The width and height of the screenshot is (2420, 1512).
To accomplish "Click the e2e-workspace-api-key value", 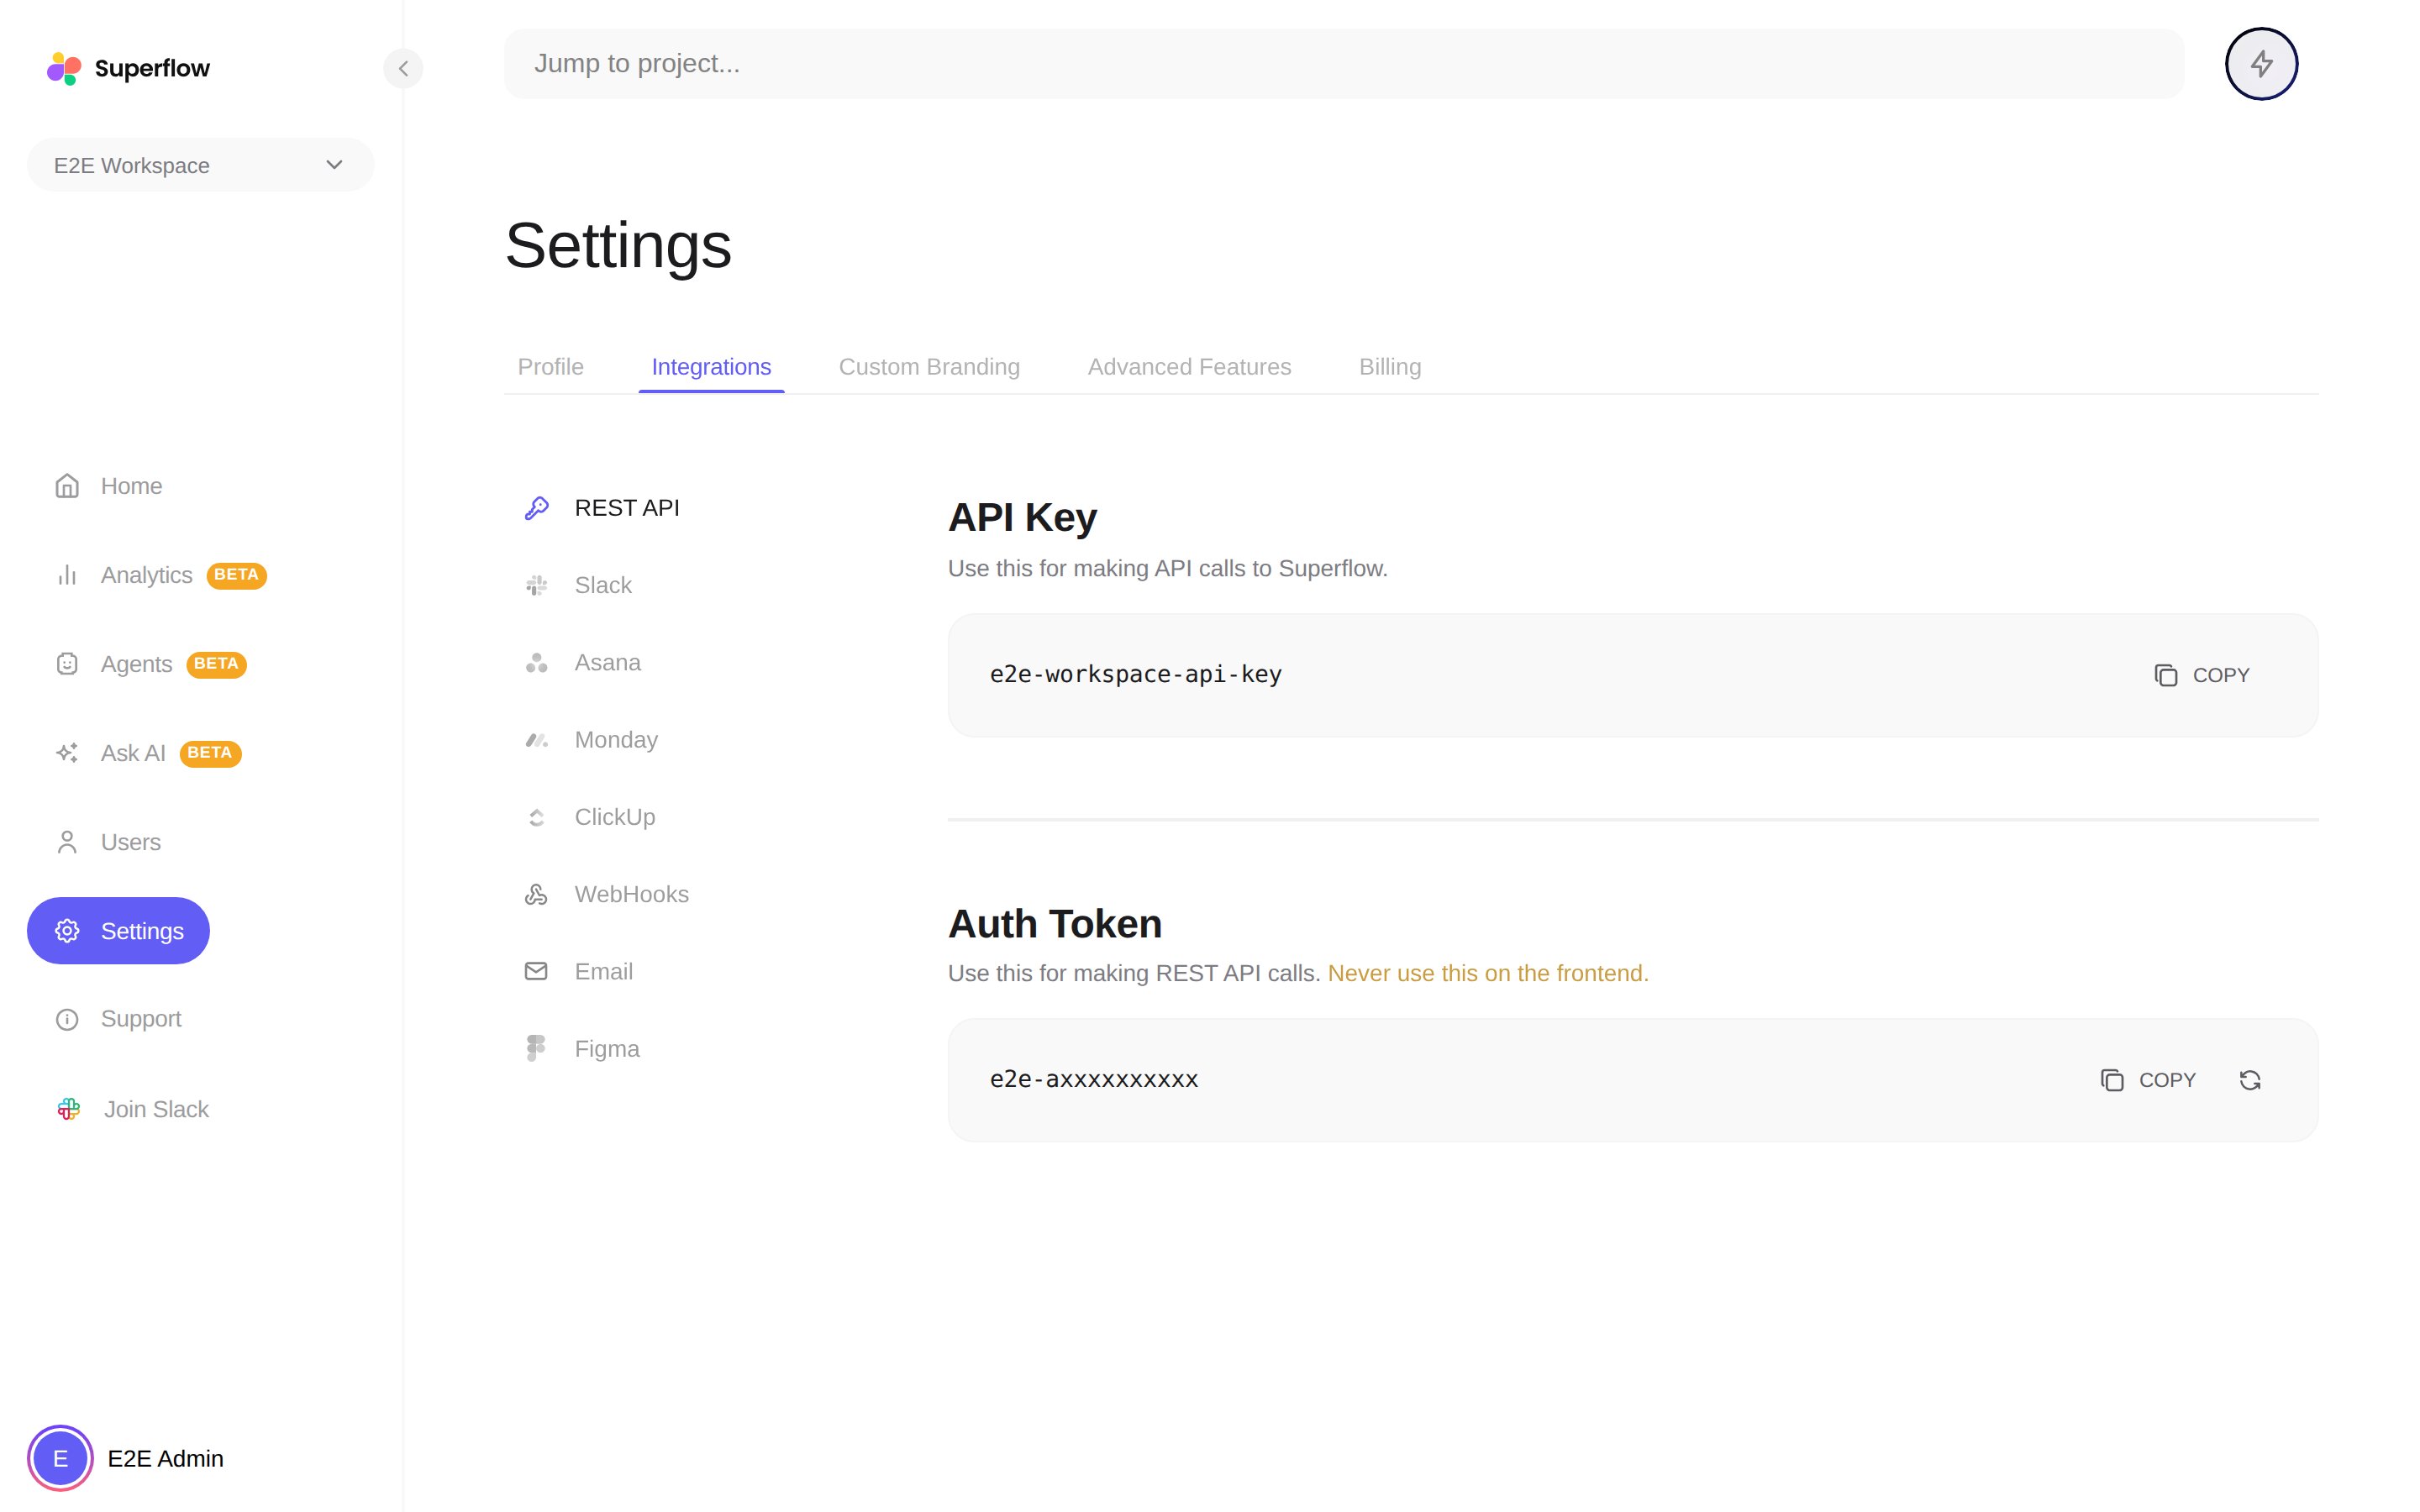I will (1136, 675).
